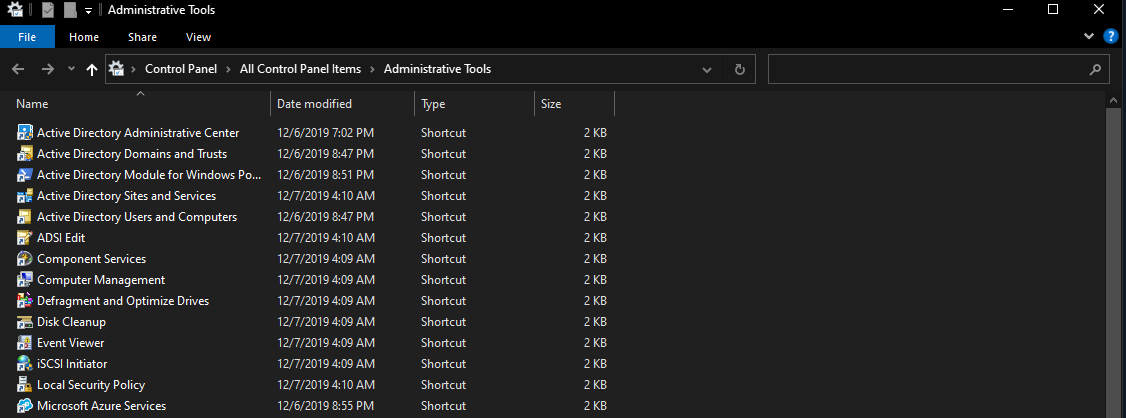Switch to the View tab
The width and height of the screenshot is (1126, 418).
click(x=198, y=37)
